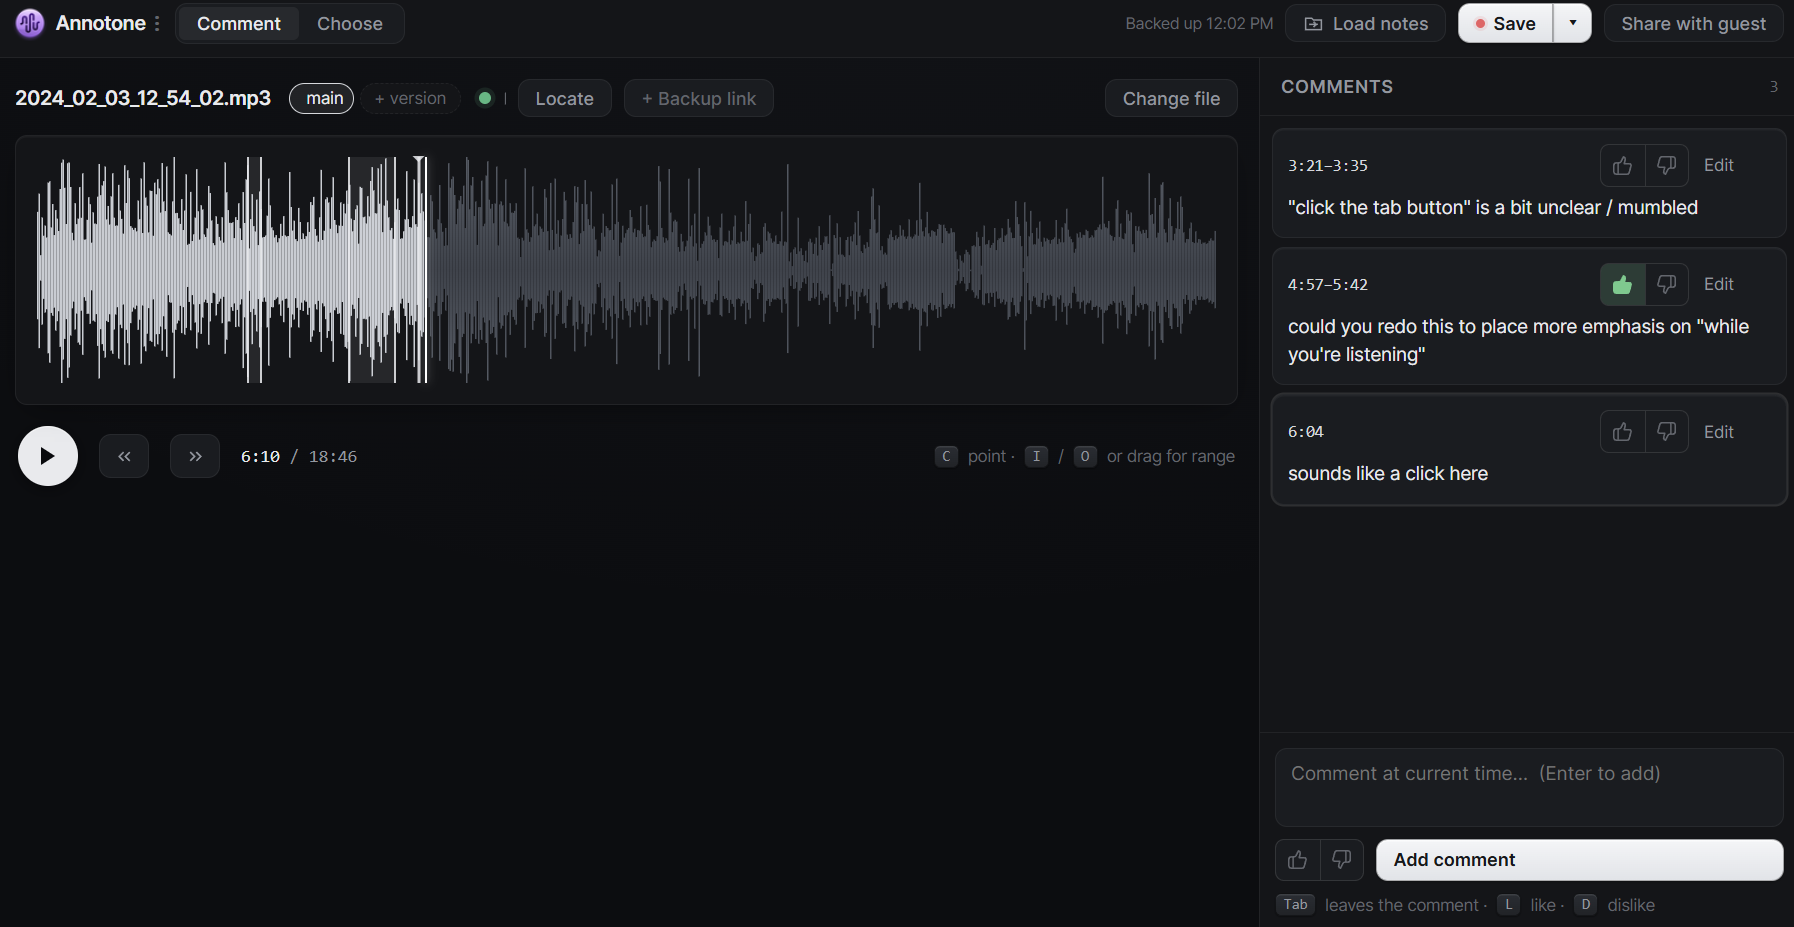
Task: Click the I range-in key hint
Action: pyautogui.click(x=1036, y=456)
